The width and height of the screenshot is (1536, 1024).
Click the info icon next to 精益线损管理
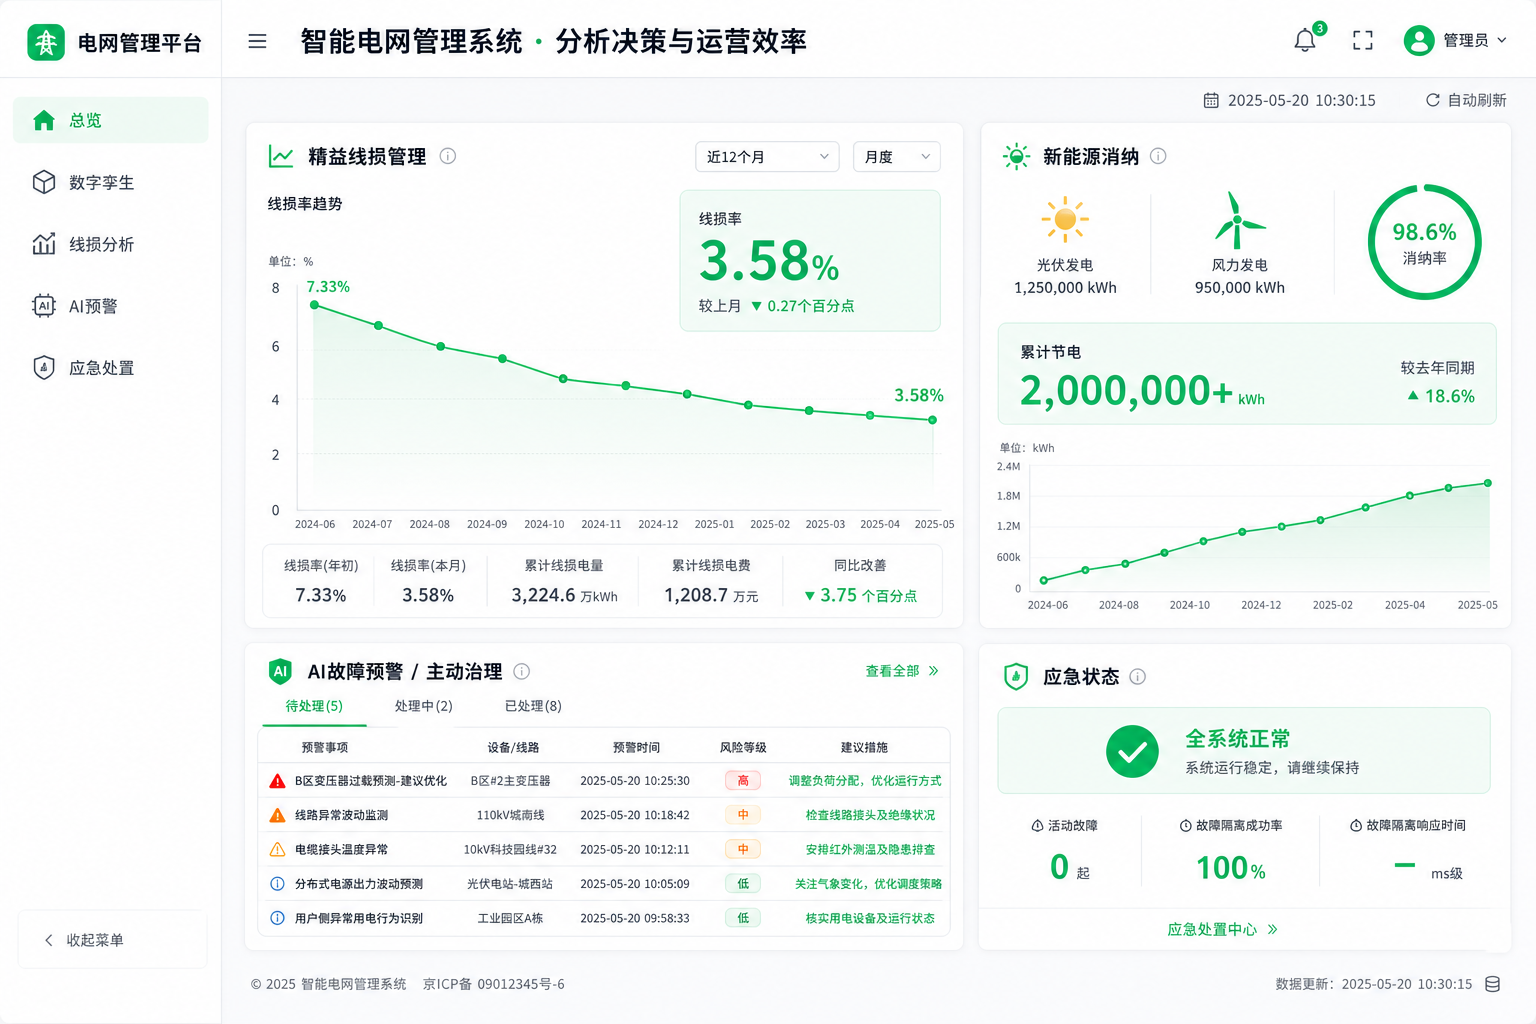pyautogui.click(x=448, y=156)
